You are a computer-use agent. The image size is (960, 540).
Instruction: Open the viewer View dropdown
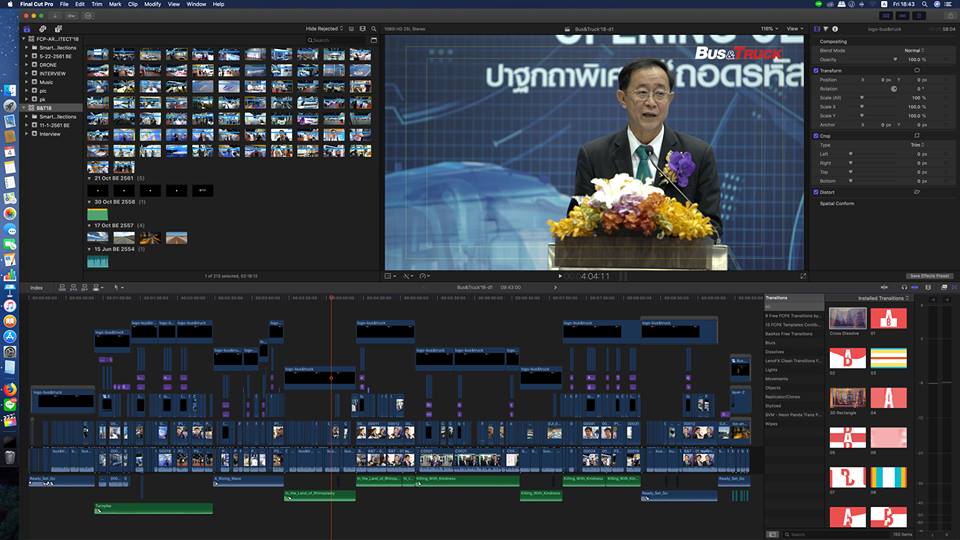click(794, 28)
